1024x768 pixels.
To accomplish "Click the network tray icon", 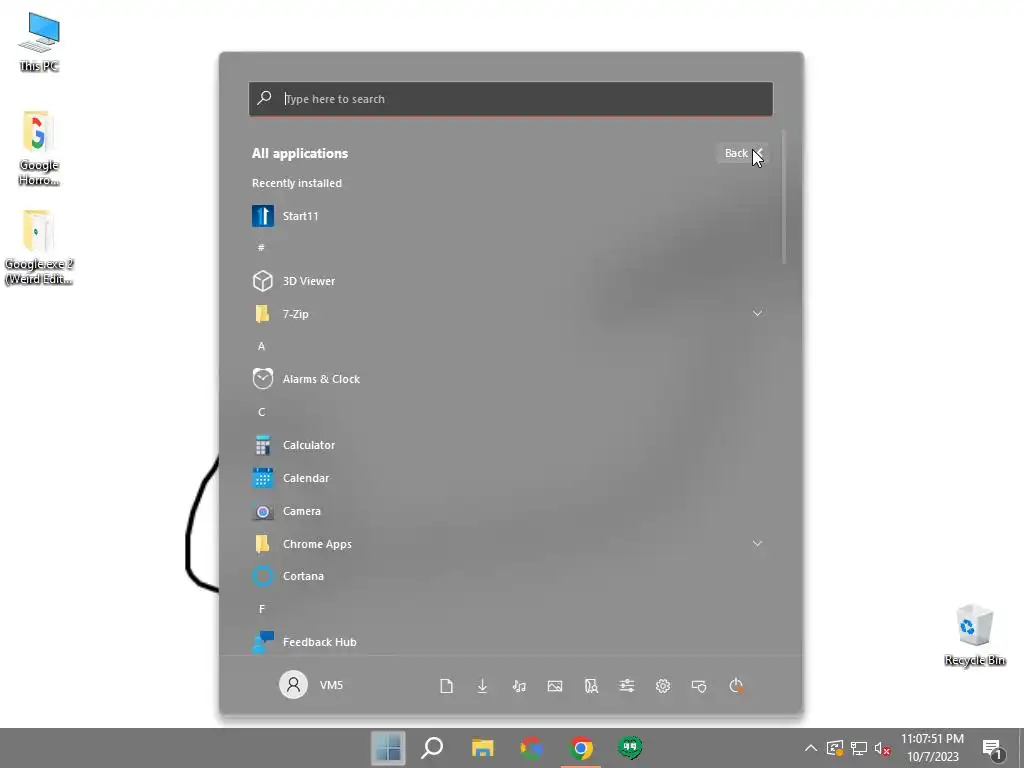I will click(x=859, y=748).
